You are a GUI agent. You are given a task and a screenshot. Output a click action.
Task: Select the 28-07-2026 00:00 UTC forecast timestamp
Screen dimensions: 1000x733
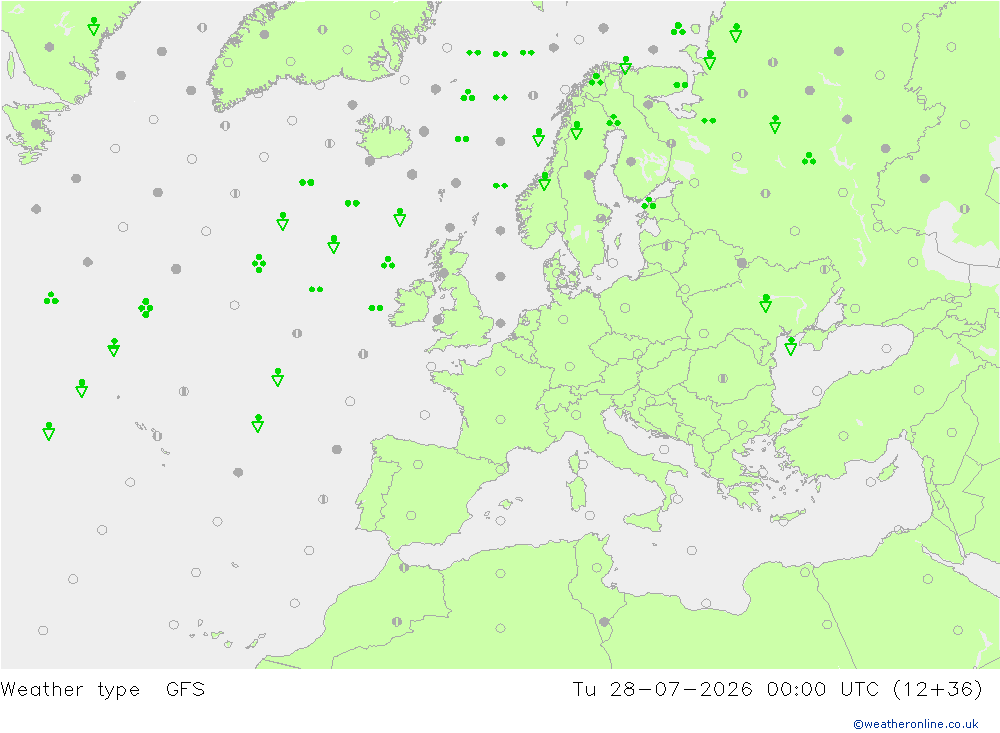pos(744,690)
